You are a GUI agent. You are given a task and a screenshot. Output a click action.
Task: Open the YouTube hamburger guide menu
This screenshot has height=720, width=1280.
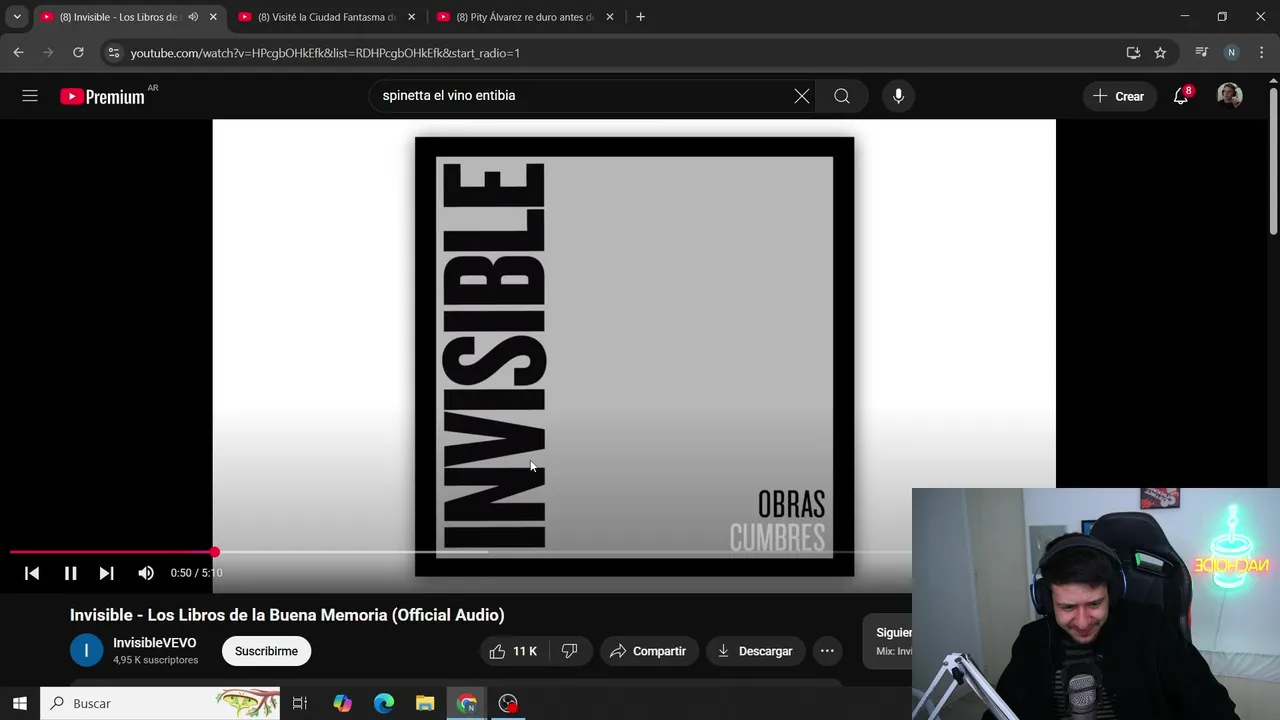pos(30,96)
